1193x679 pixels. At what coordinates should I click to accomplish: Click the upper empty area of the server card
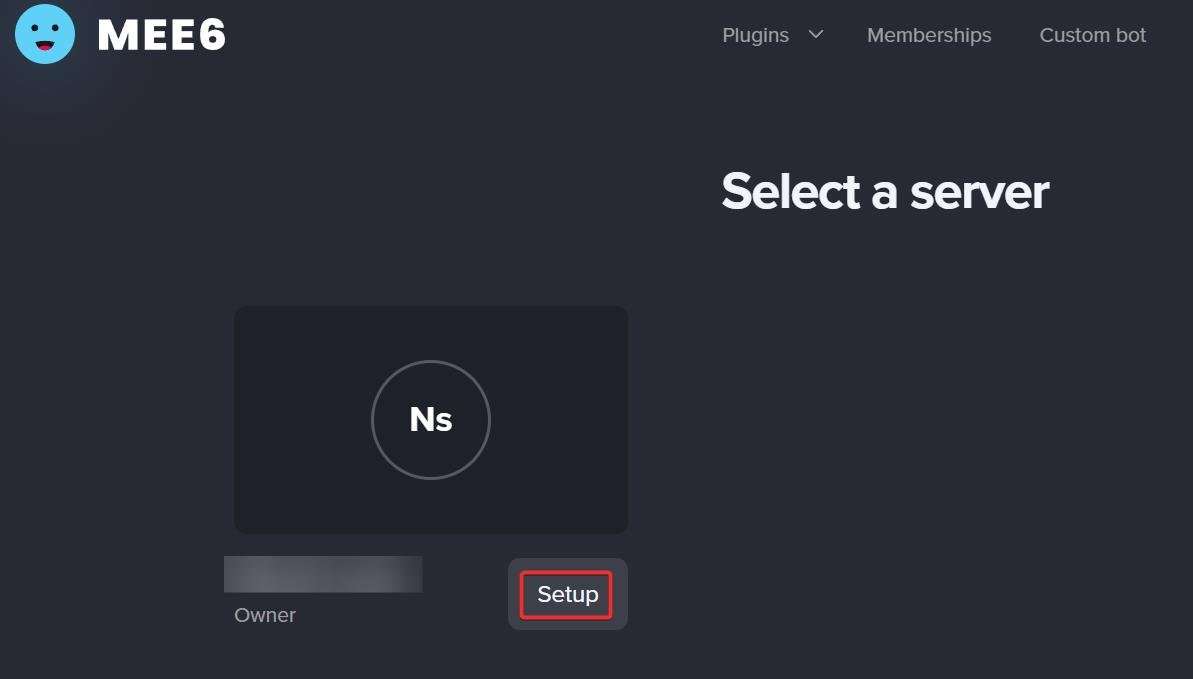coord(431,332)
